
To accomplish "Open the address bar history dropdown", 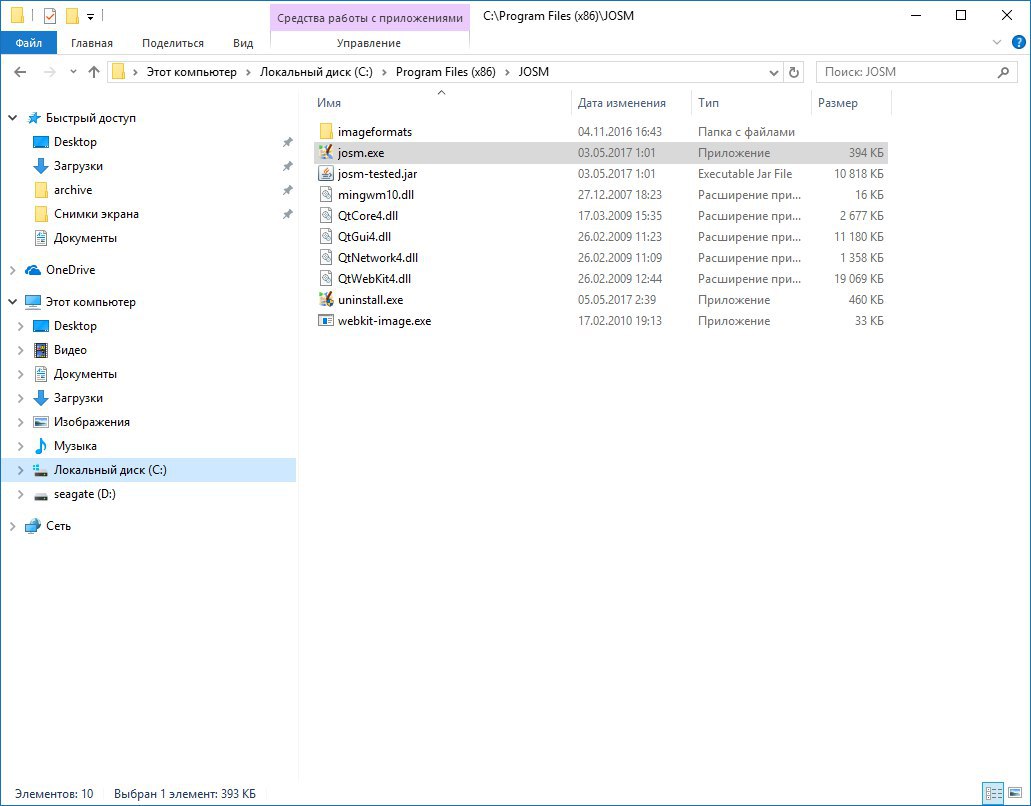I will [774, 72].
